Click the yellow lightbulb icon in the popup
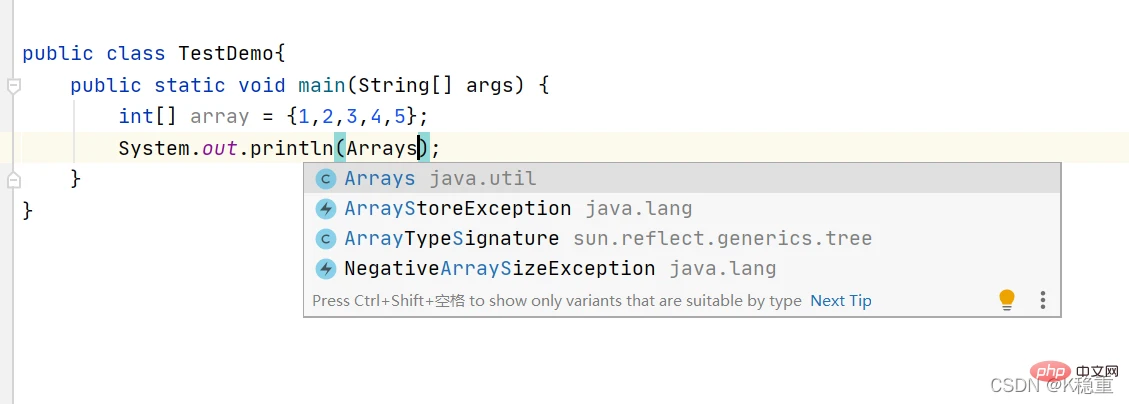The height and width of the screenshot is (404, 1129). pyautogui.click(x=1007, y=300)
